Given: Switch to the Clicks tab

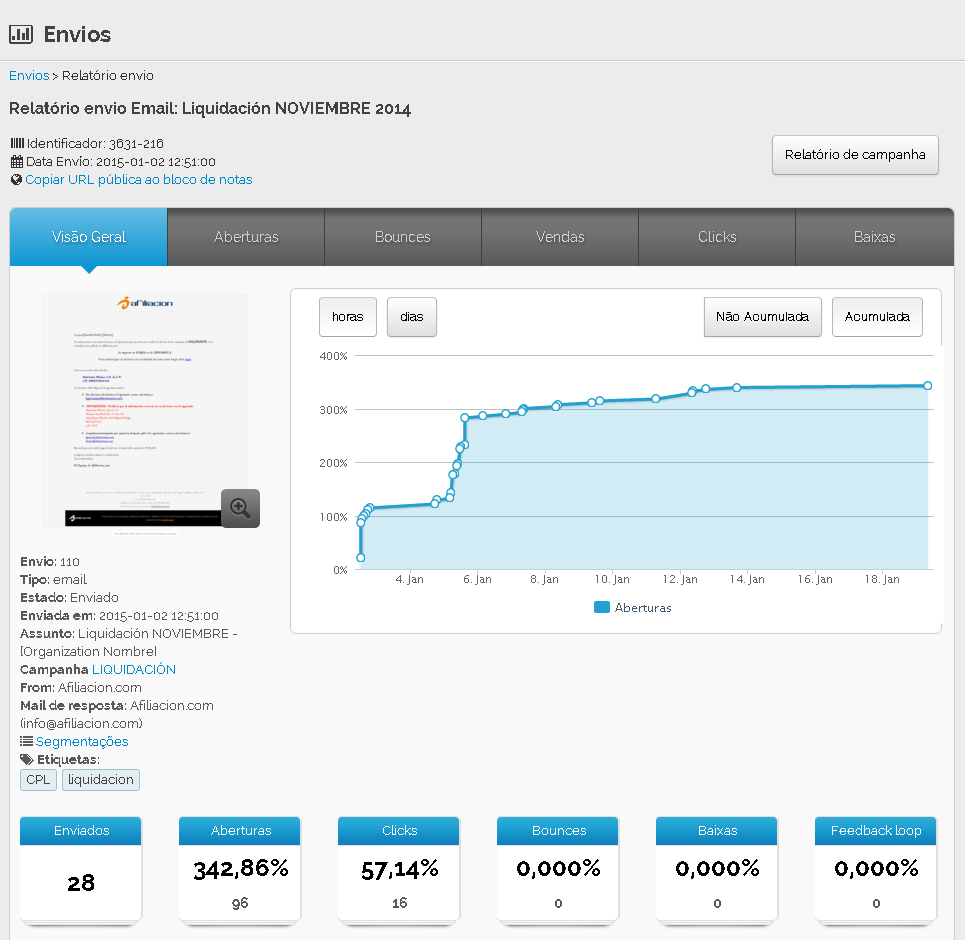Looking at the screenshot, I should pos(717,237).
